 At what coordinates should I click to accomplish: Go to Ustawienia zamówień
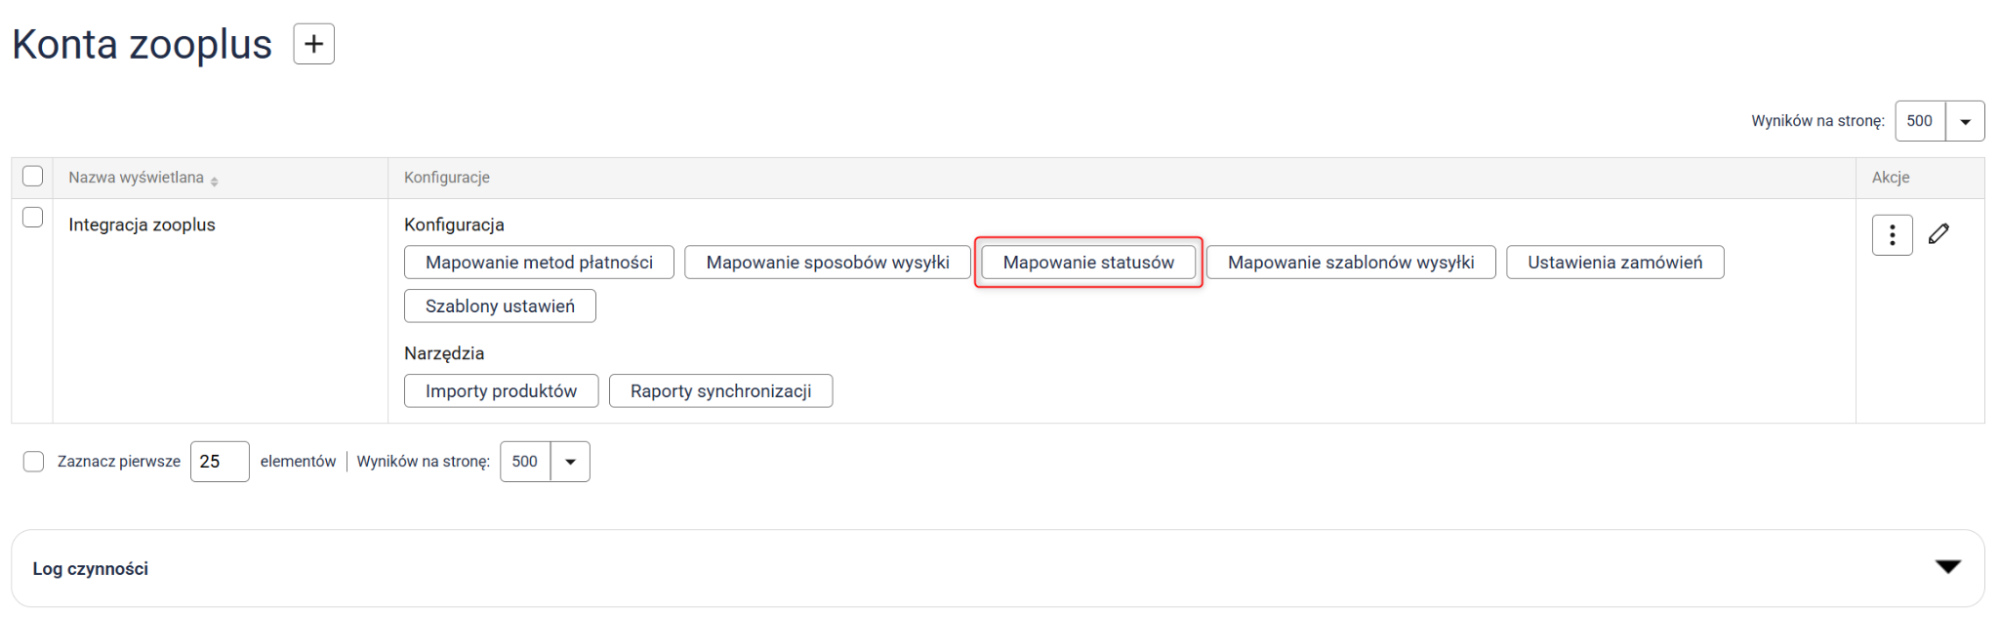1614,262
